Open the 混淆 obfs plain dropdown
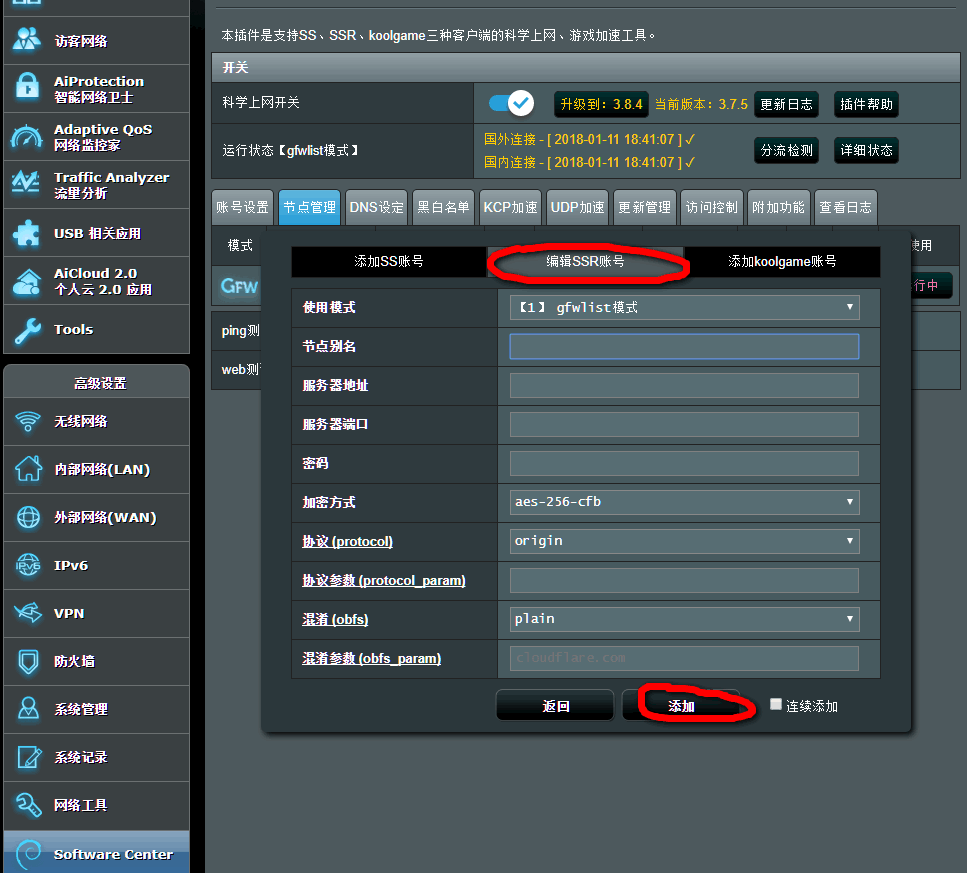This screenshot has height=873, width=967. click(684, 619)
